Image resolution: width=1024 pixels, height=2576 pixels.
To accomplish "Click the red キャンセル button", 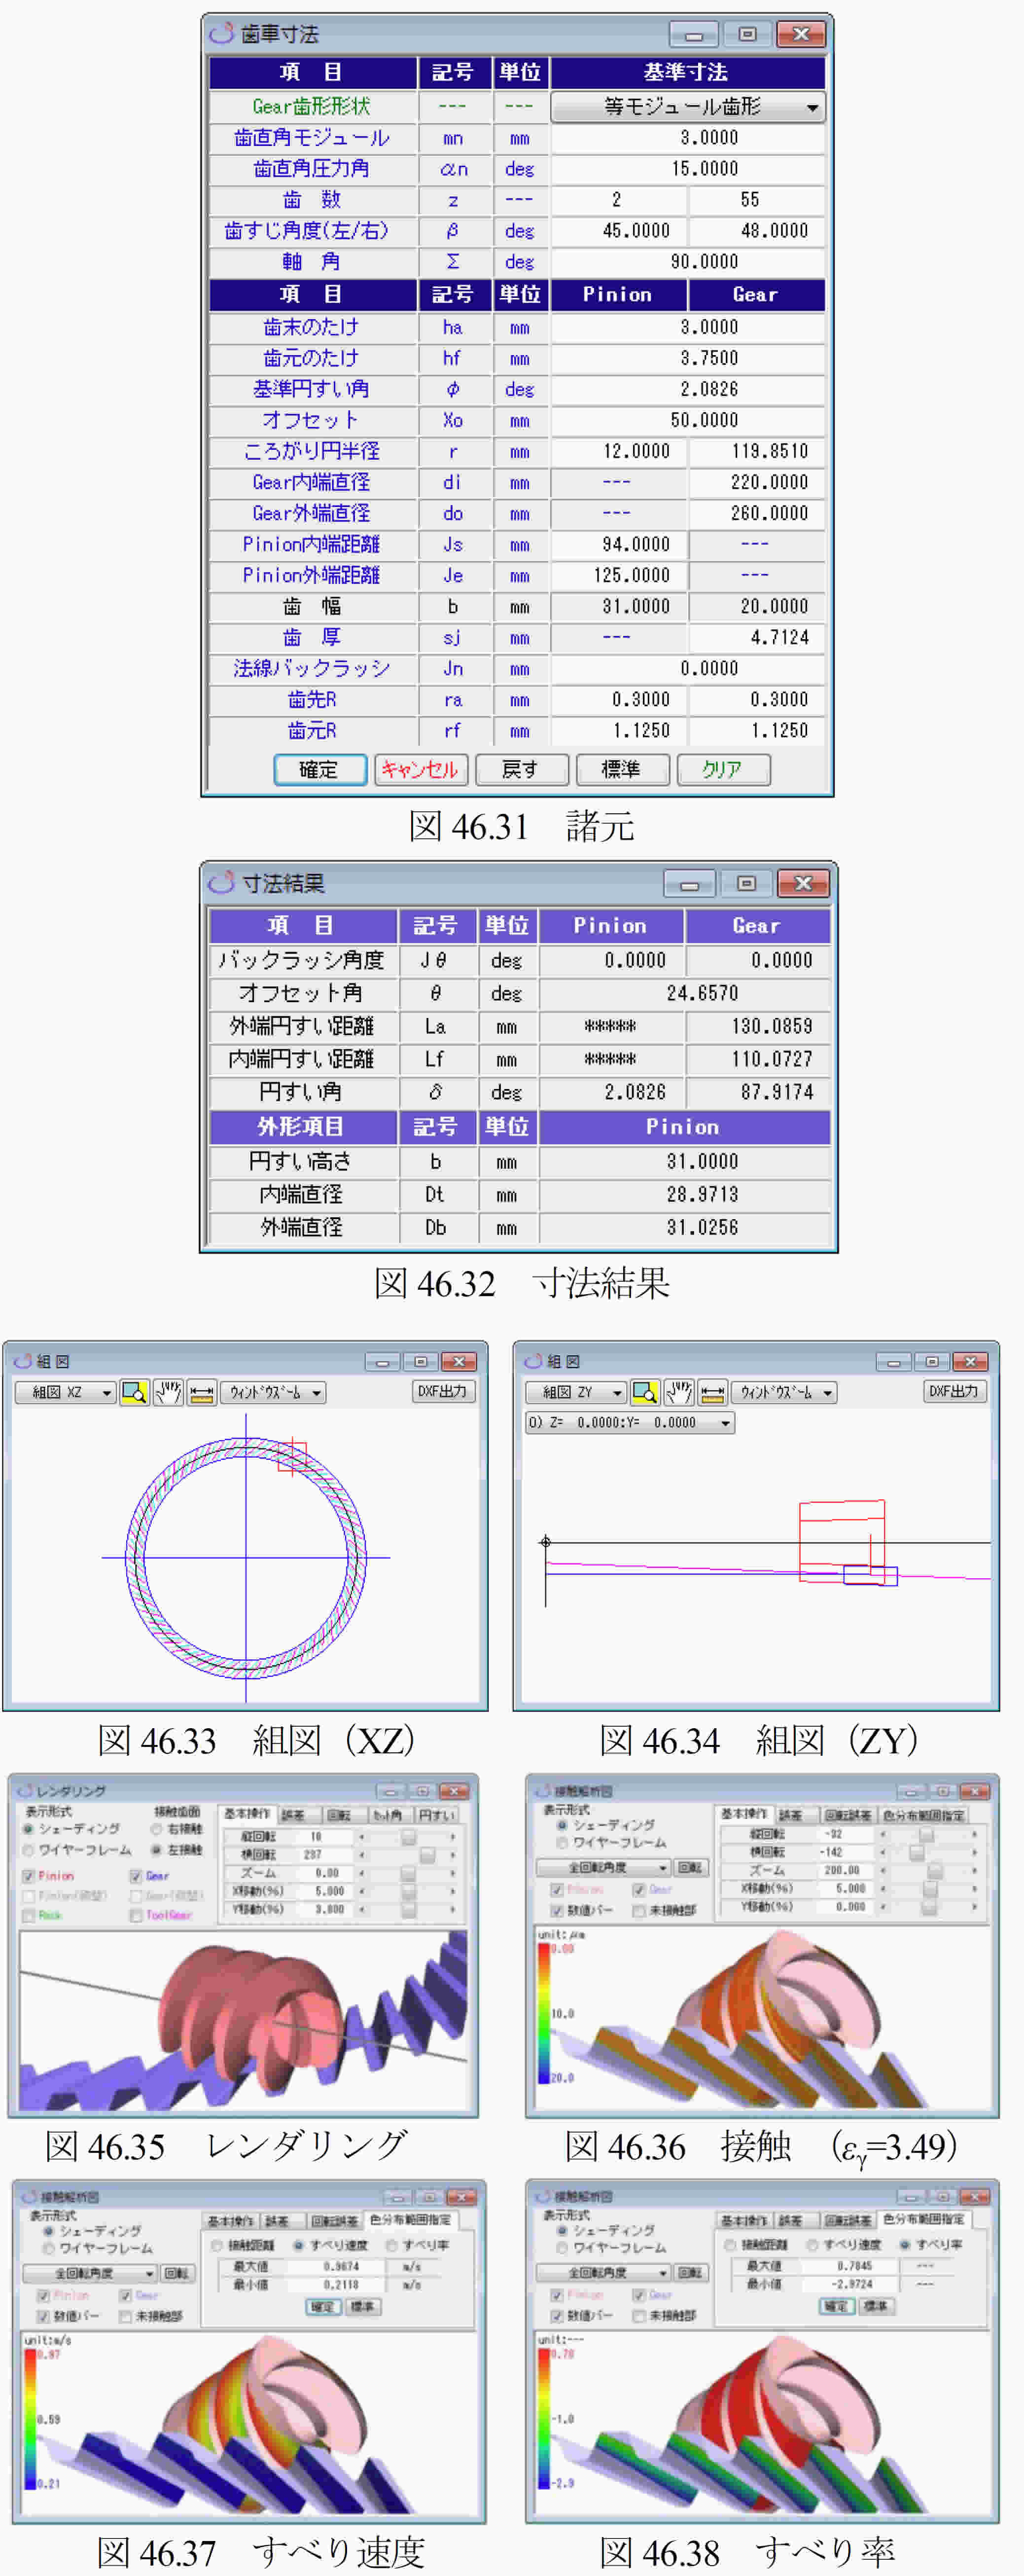I will pos(420,769).
